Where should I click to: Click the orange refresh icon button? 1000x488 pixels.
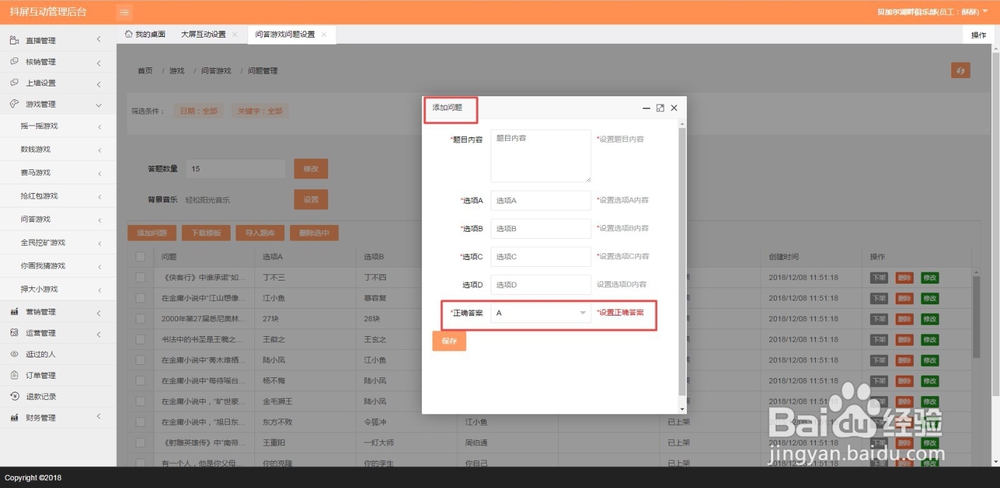click(x=960, y=70)
